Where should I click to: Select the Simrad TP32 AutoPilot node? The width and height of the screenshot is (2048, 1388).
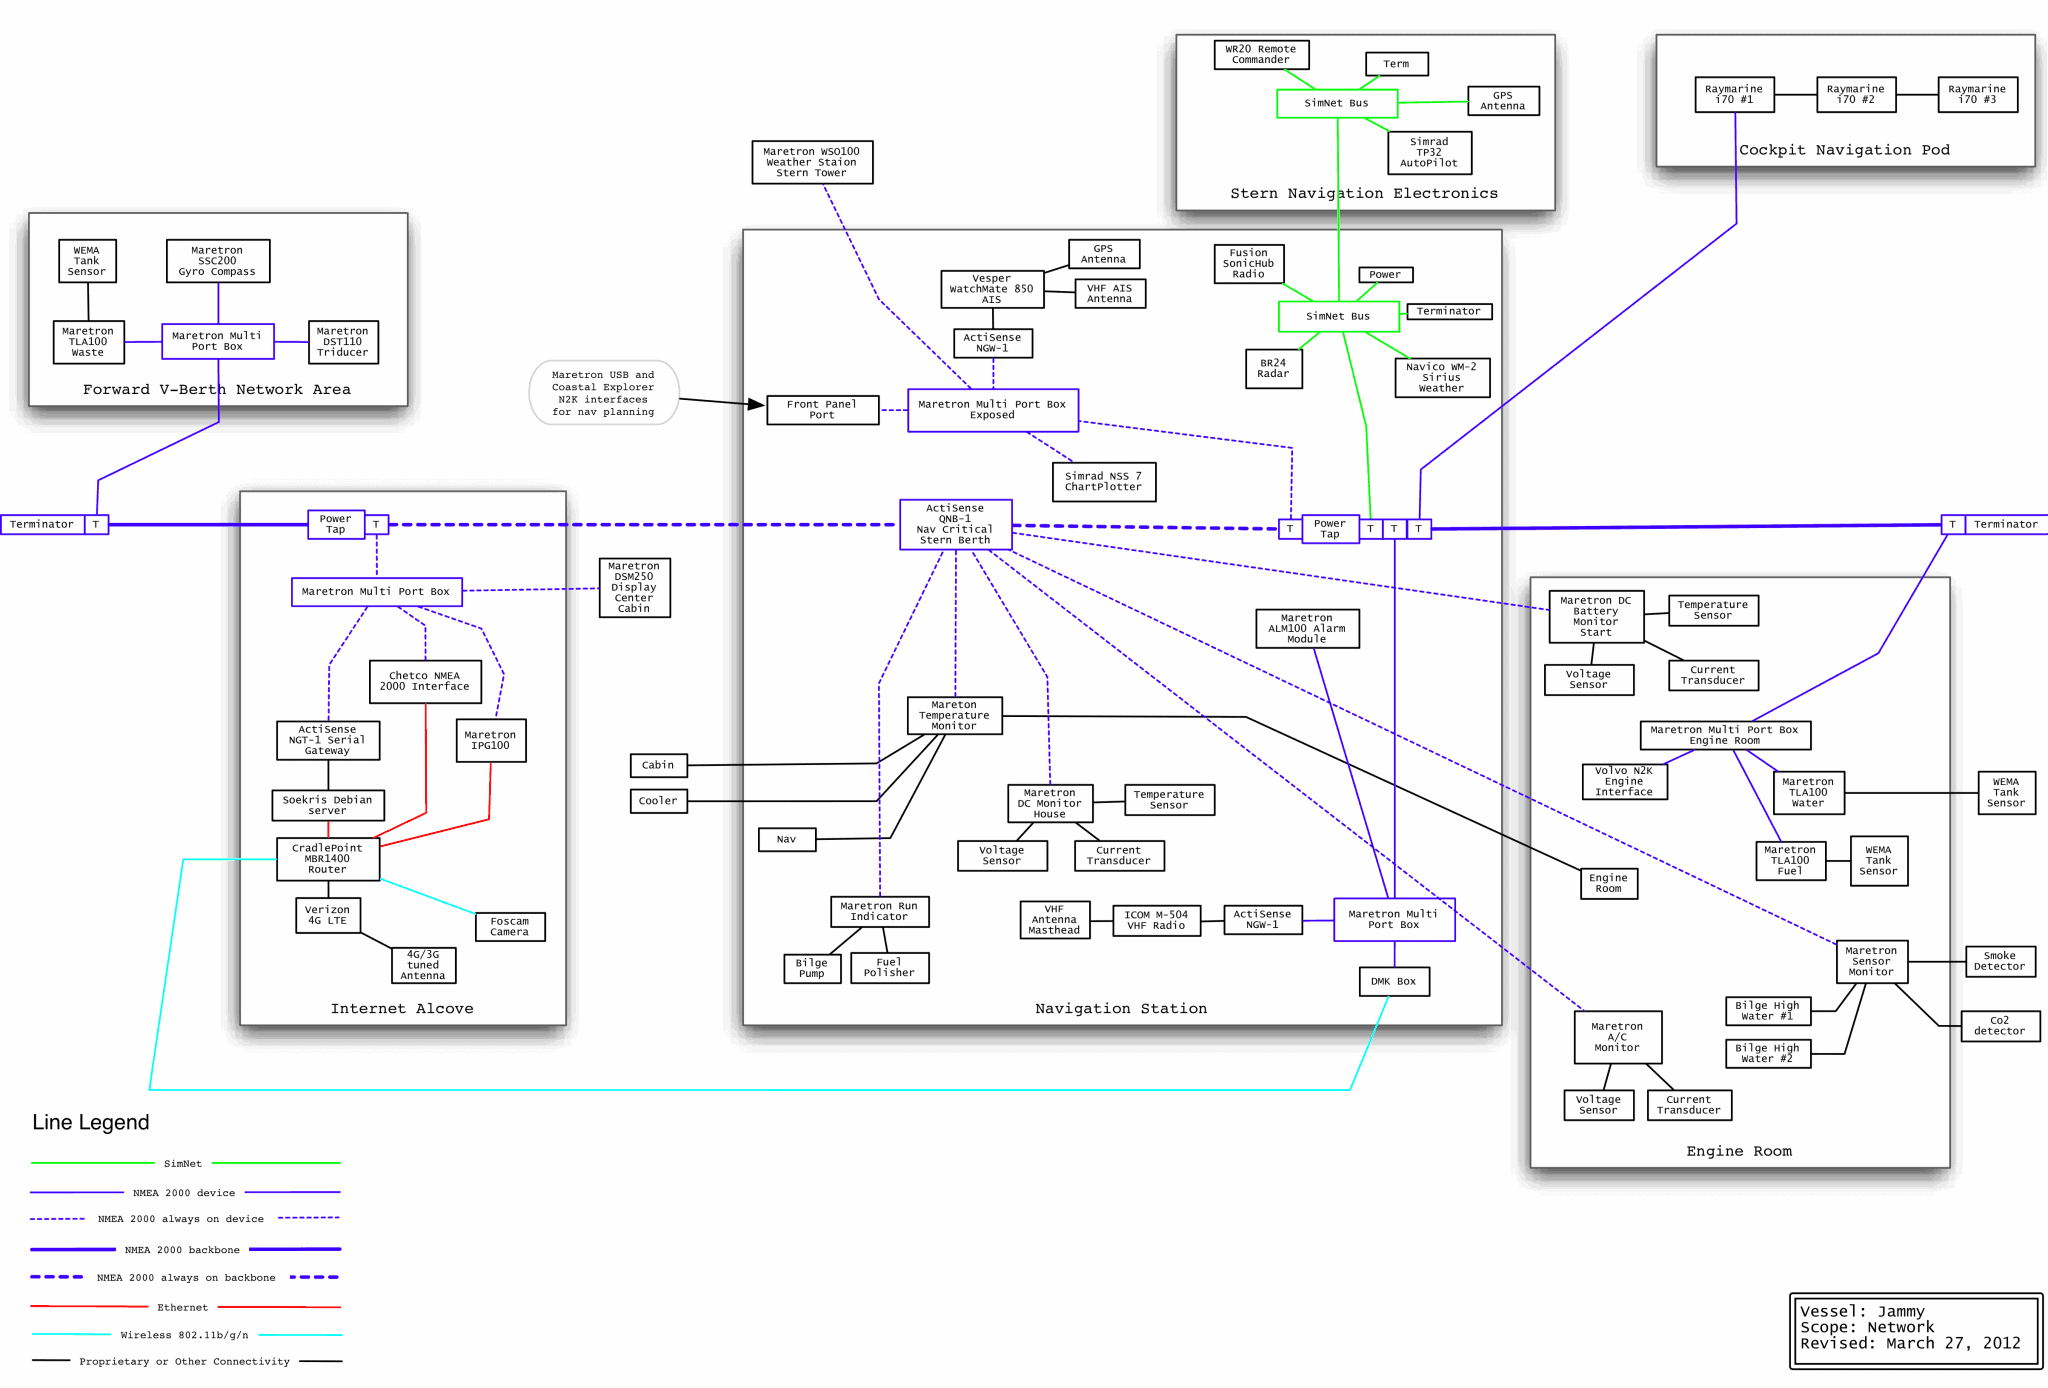(x=1430, y=153)
